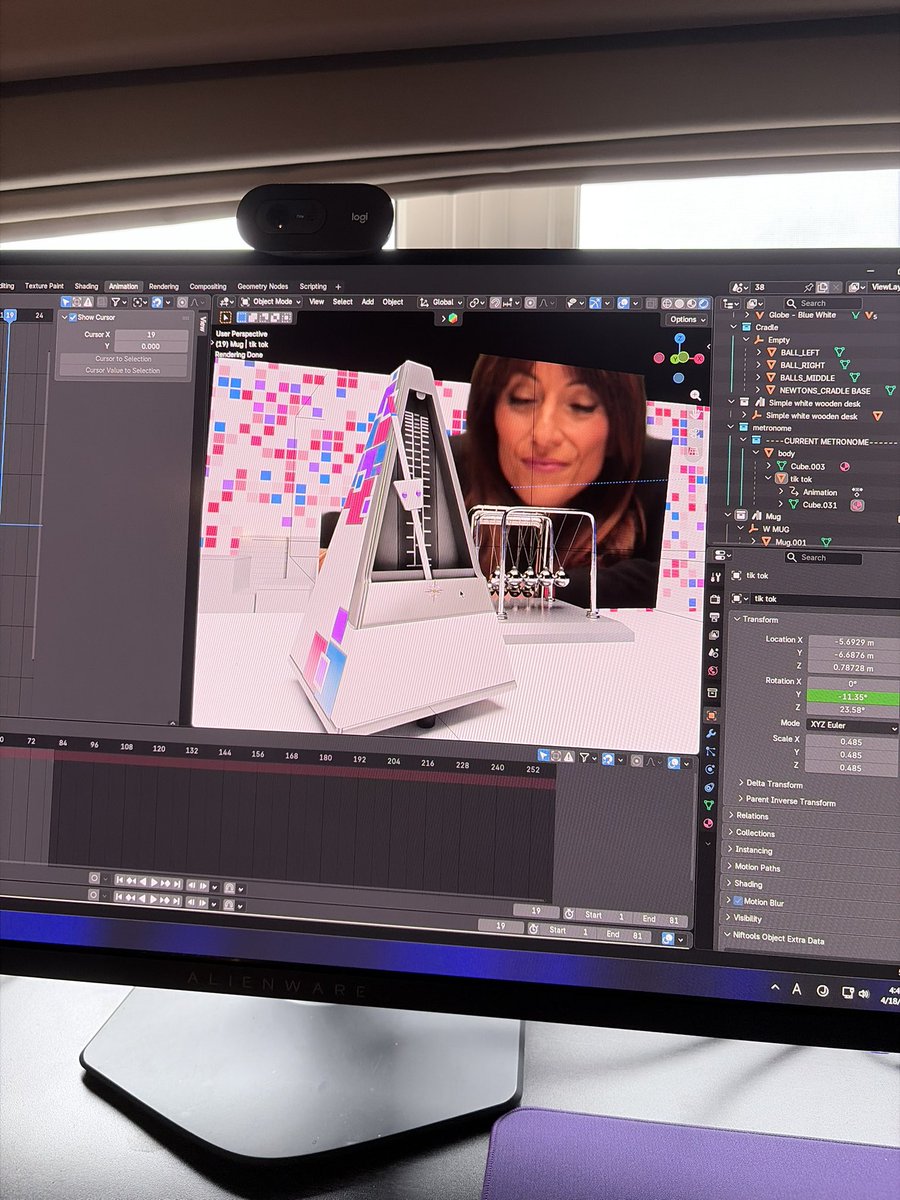Open the Shading workspace tab
Viewport: 900px width, 1200px height.
87,286
